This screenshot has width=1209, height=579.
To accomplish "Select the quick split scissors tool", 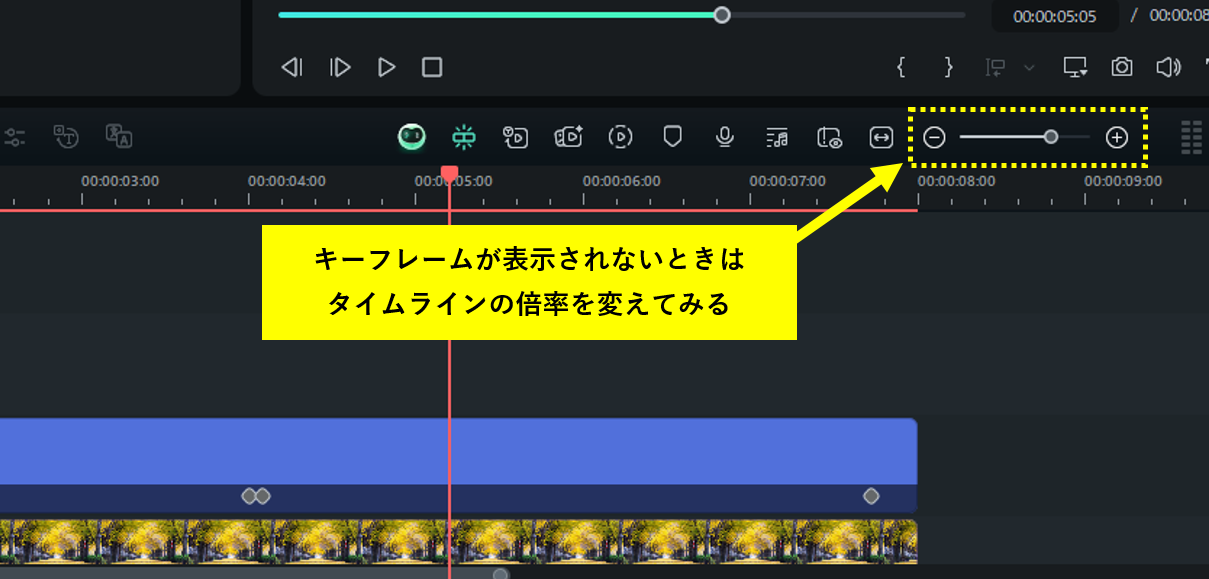I will 463,137.
